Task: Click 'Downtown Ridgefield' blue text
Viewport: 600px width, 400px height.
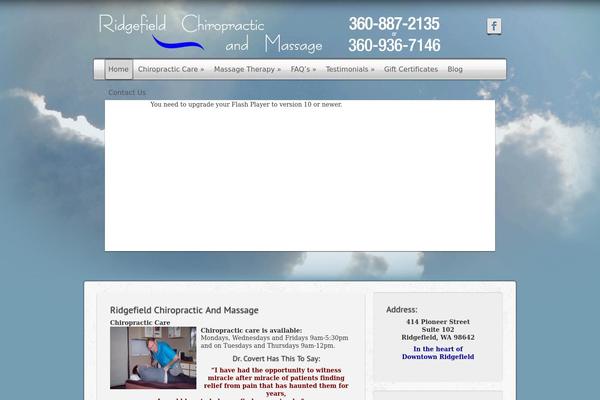Action: (438, 356)
